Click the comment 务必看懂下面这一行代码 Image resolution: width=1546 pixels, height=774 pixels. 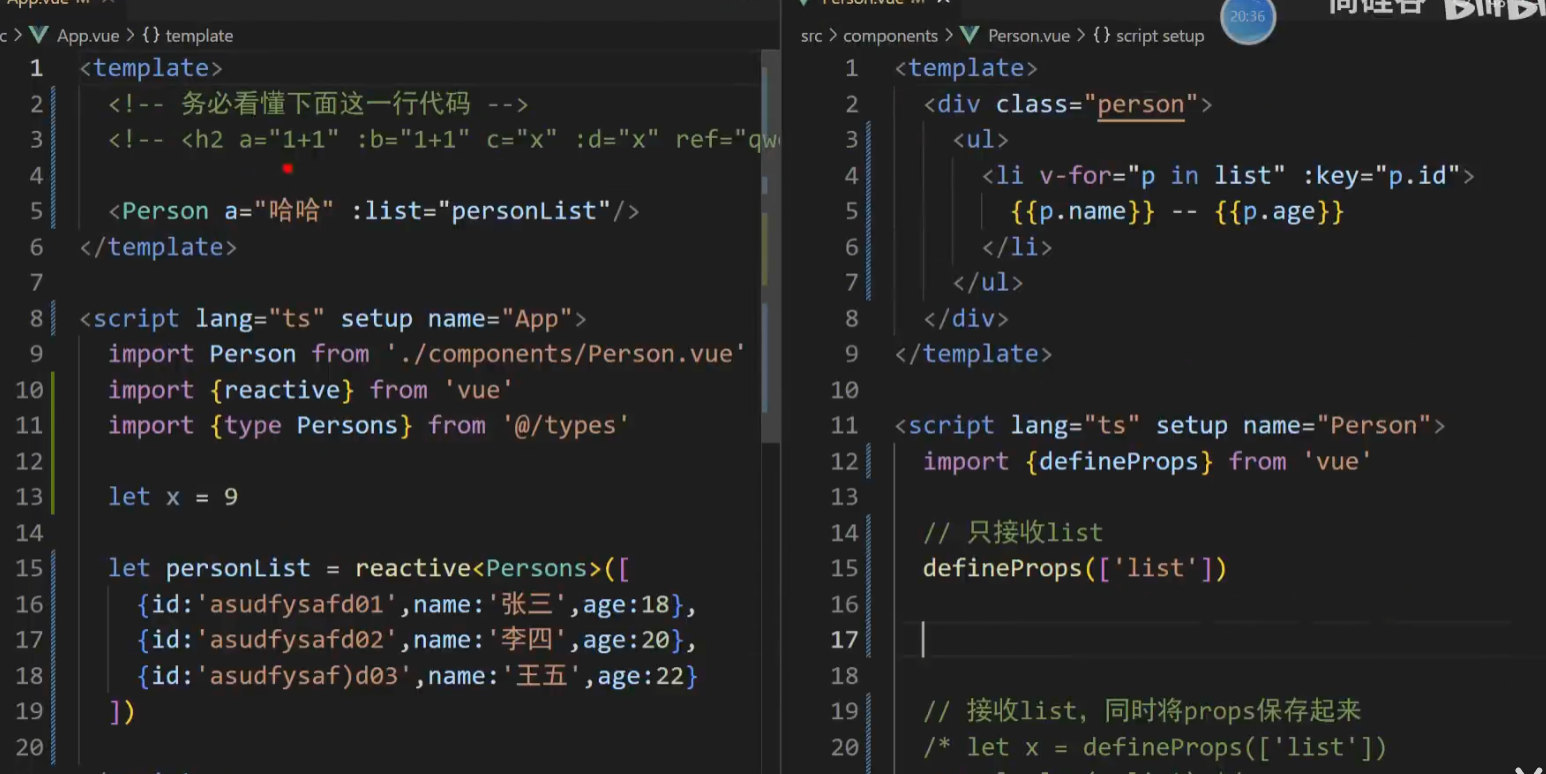[x=326, y=104]
